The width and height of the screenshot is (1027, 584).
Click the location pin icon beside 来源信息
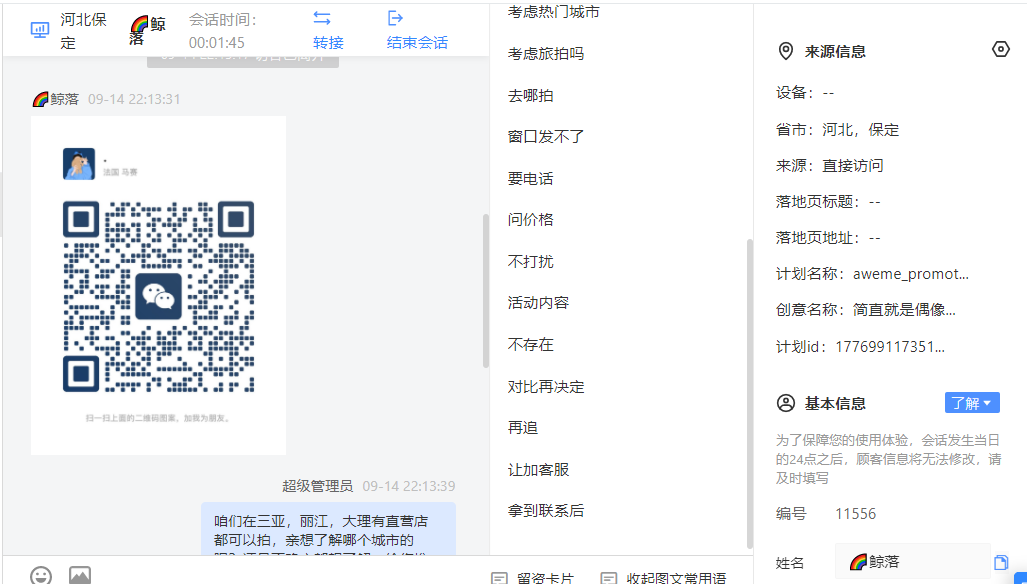(785, 51)
